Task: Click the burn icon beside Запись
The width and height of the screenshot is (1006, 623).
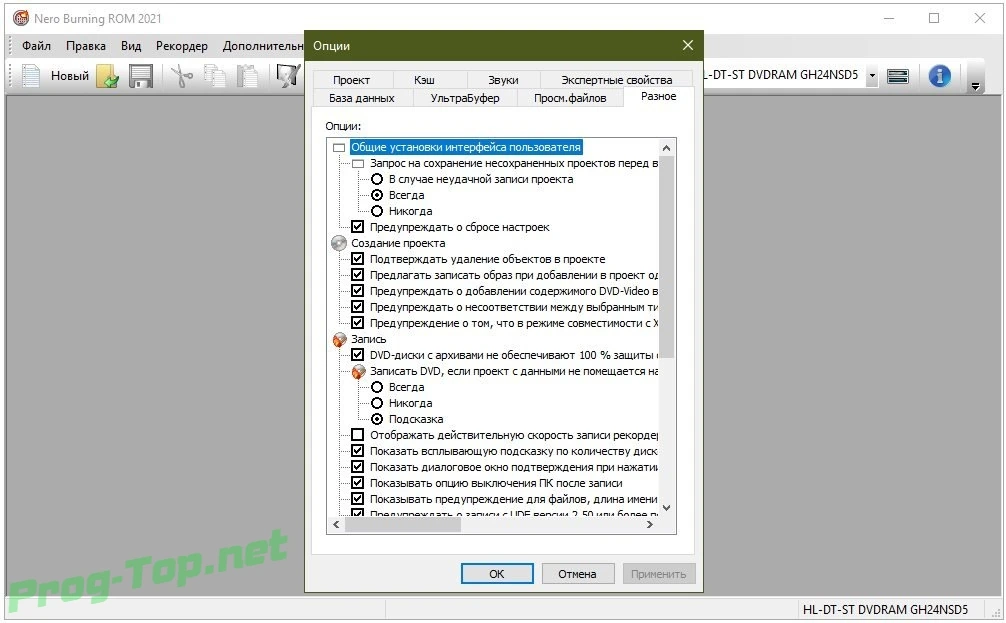Action: (339, 339)
